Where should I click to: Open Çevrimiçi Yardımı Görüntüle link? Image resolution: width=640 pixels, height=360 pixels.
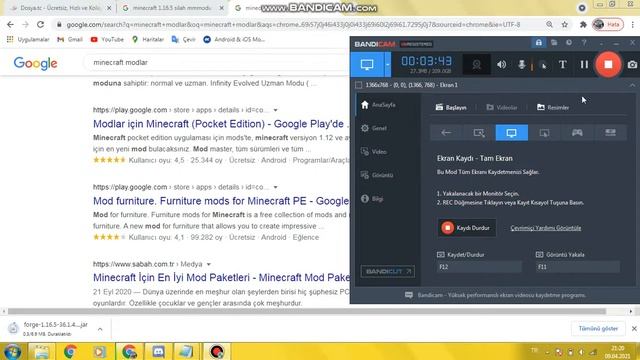coord(546,228)
